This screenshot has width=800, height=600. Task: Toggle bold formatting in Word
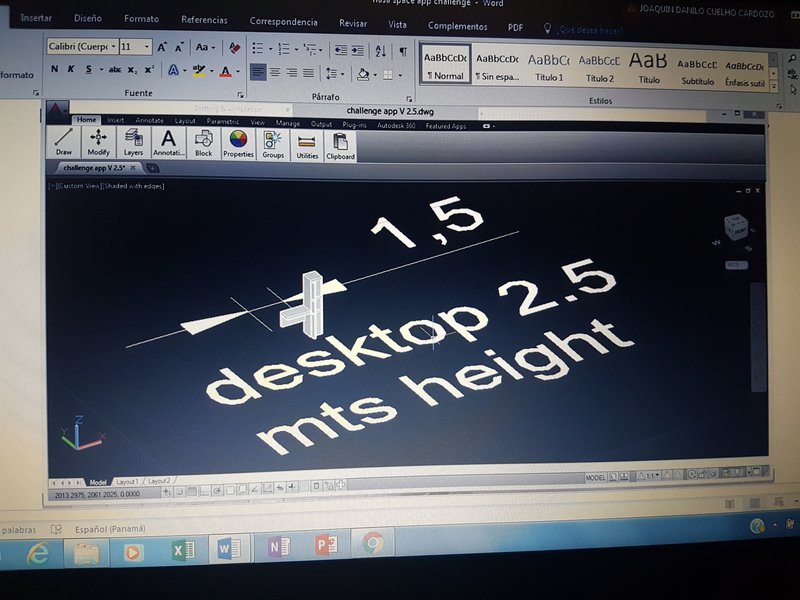[x=55, y=70]
